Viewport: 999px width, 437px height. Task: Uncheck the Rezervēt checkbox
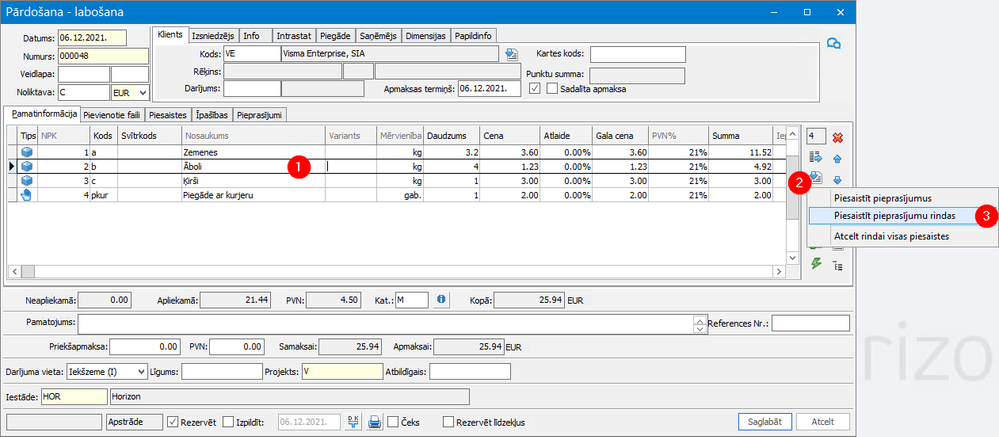173,422
